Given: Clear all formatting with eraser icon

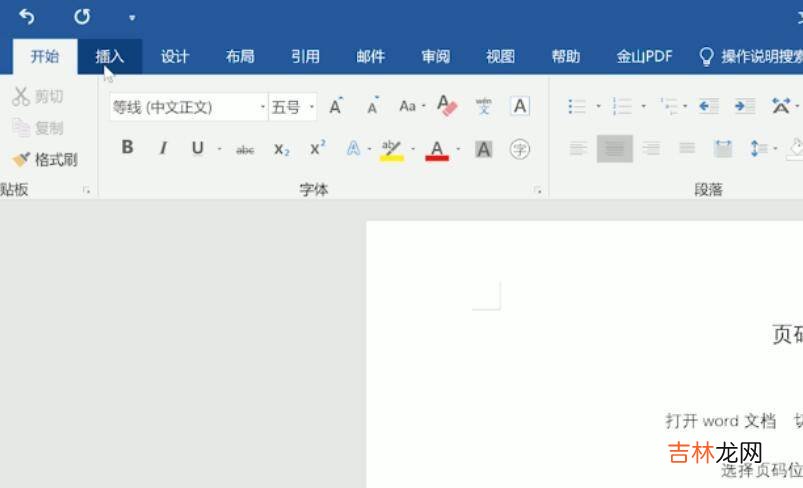Looking at the screenshot, I should [x=447, y=106].
